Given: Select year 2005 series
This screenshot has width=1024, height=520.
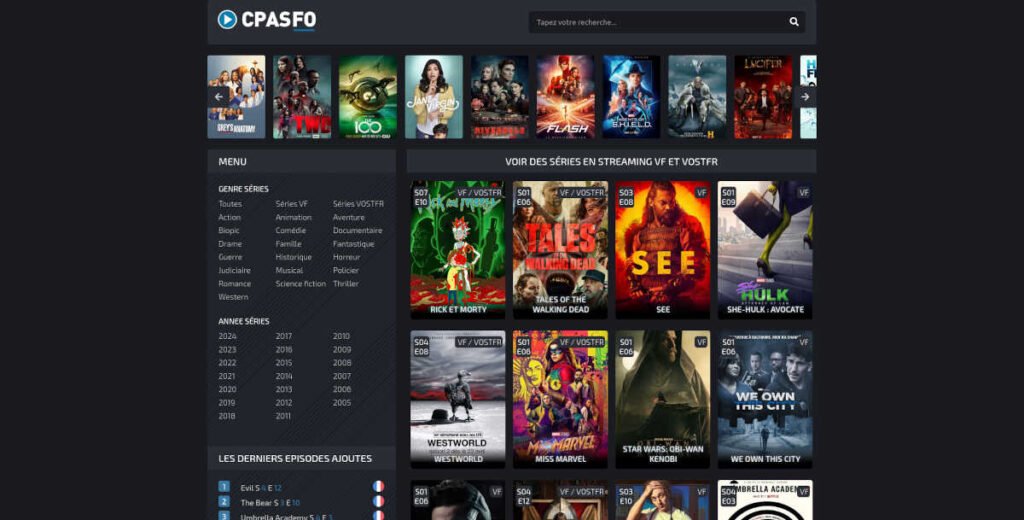Looking at the screenshot, I should pyautogui.click(x=342, y=403).
